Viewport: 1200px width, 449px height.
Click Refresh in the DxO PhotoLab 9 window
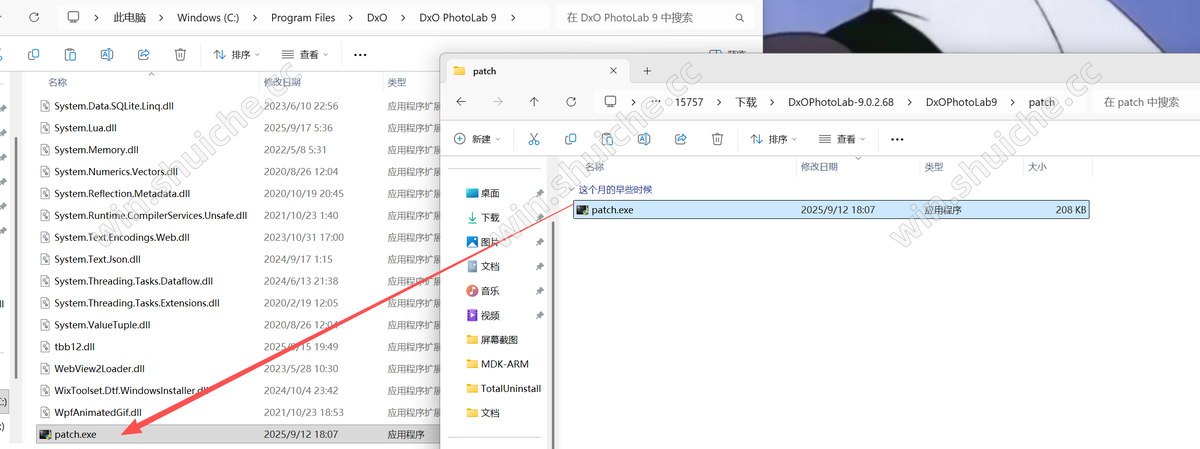(33, 18)
